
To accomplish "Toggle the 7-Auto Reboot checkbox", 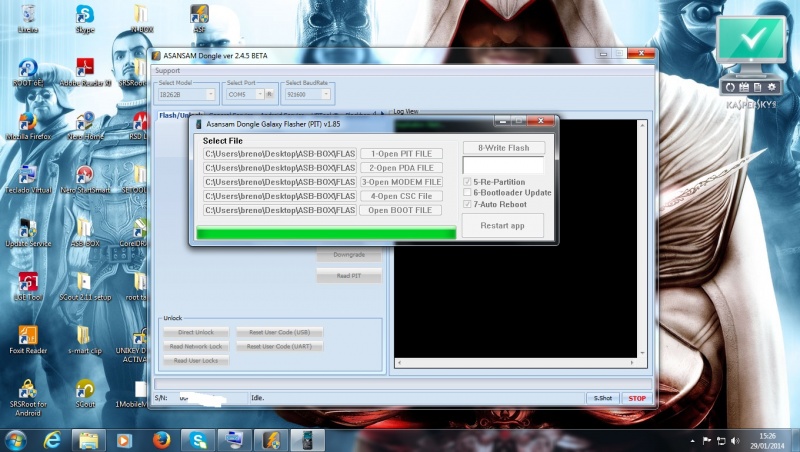I will 467,204.
